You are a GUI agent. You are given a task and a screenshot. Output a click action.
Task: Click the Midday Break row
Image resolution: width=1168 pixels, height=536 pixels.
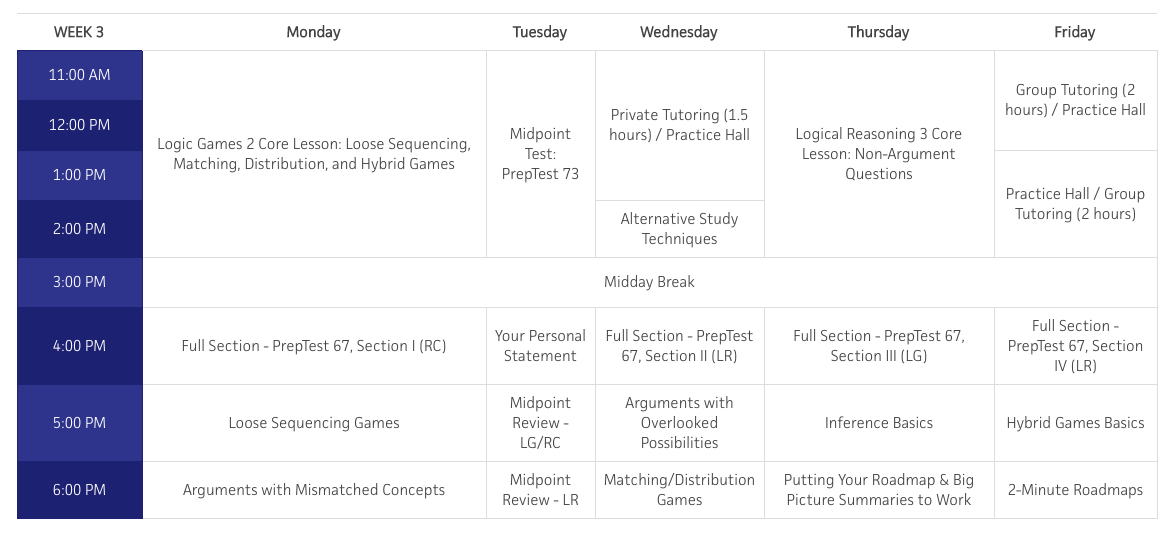click(x=650, y=282)
